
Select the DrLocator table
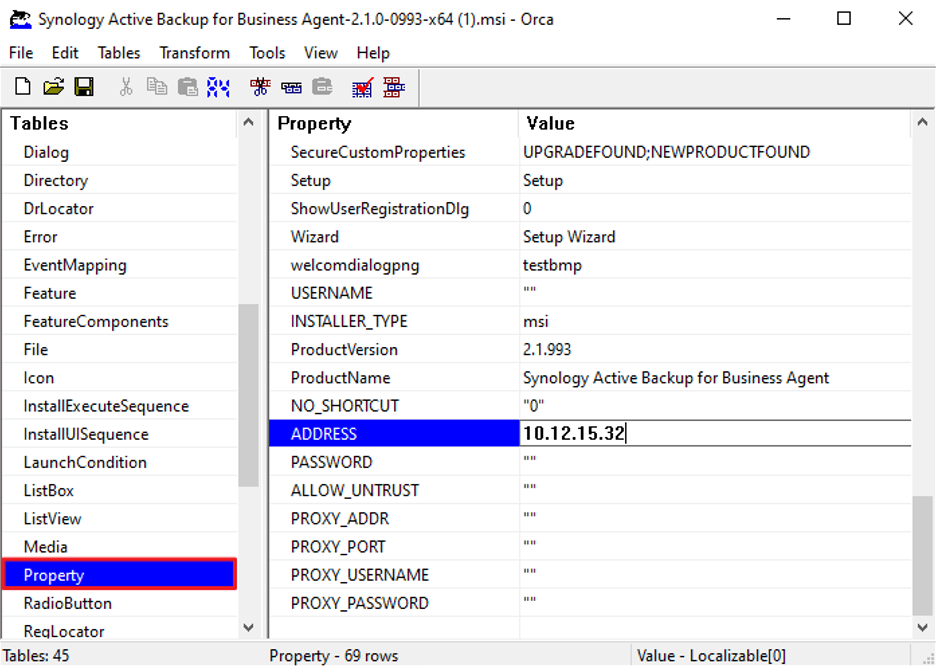pyautogui.click(x=119, y=208)
